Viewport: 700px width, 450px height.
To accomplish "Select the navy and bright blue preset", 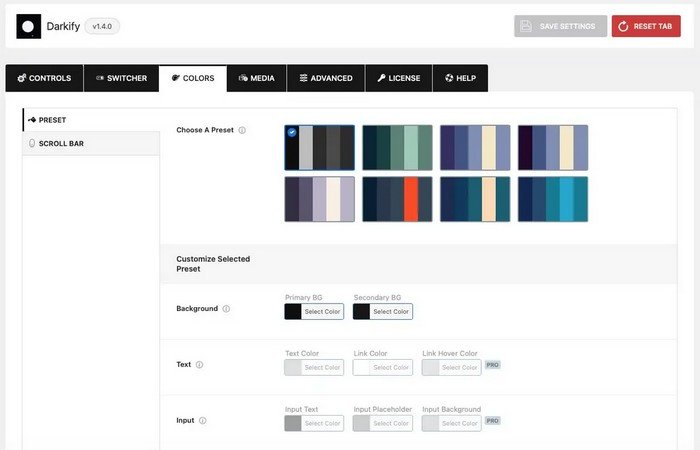I will (553, 199).
